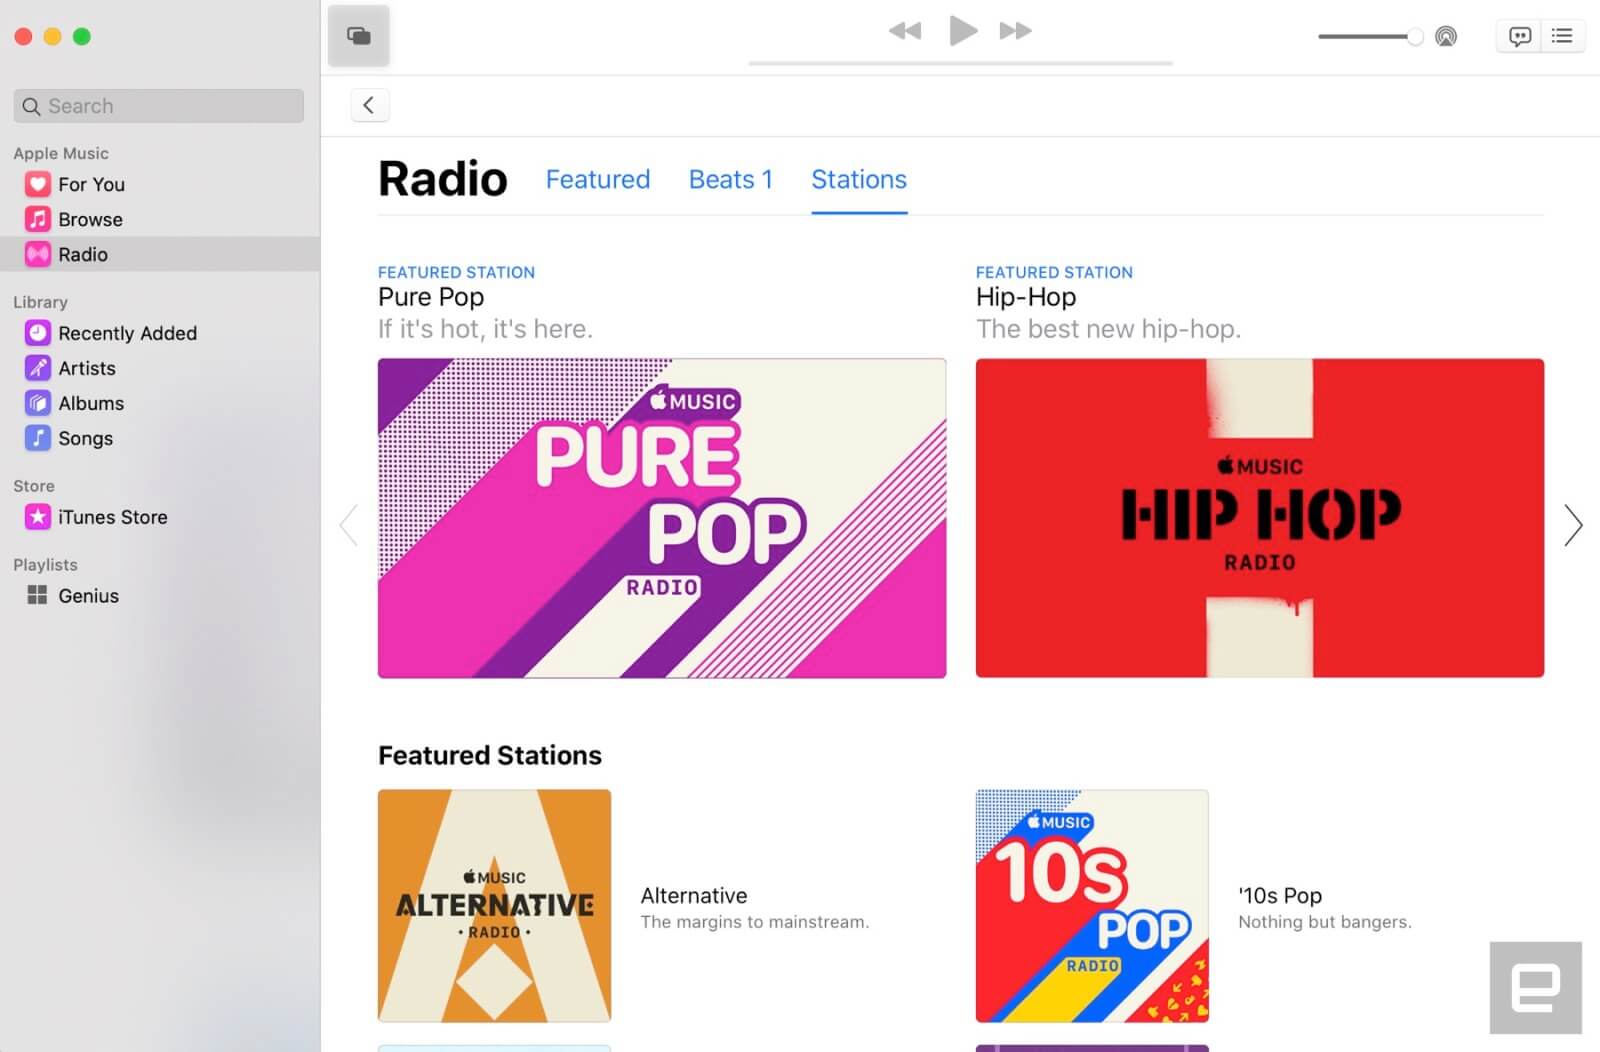
Task: Click 'If it's hot, it's here.' subtitle
Action: (x=485, y=329)
